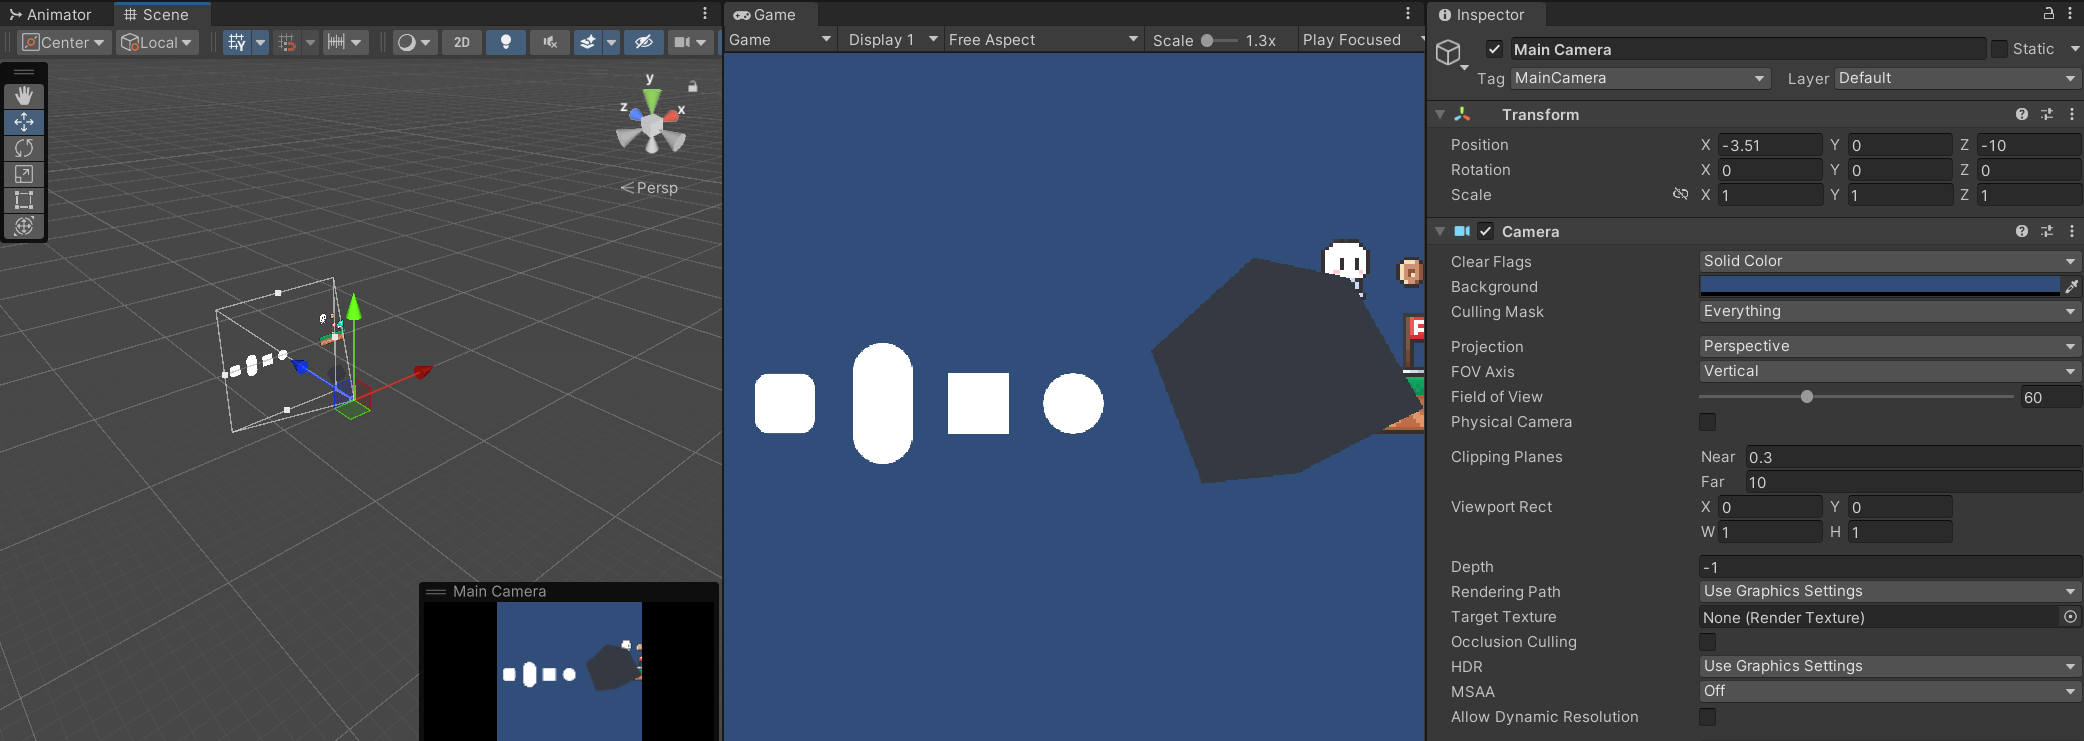Open the Clear Flags dropdown
The width and height of the screenshot is (2084, 741).
pyautogui.click(x=1890, y=261)
